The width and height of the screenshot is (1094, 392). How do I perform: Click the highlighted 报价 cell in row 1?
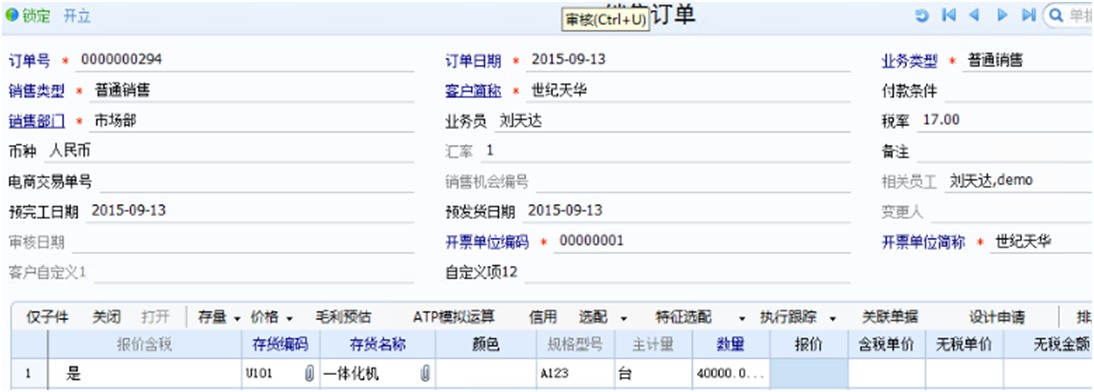coord(809,374)
